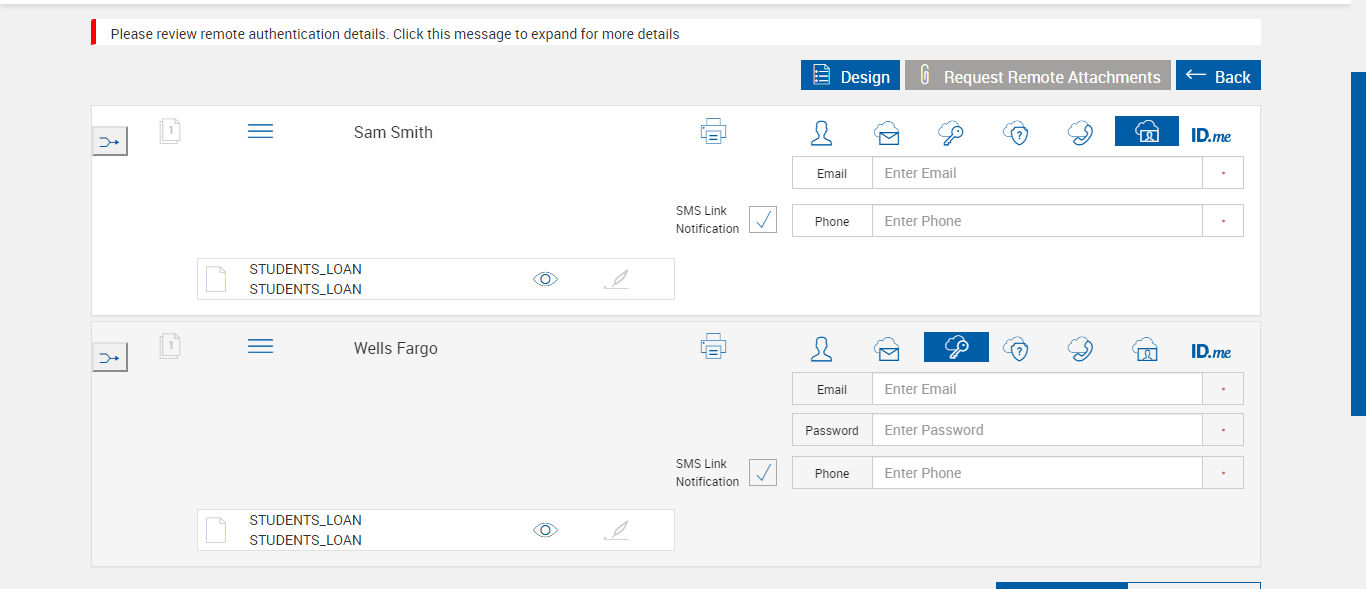Screen dimensions: 1366x589
Task: Select phone call authentication for Wells Fargo
Action: 1080,349
